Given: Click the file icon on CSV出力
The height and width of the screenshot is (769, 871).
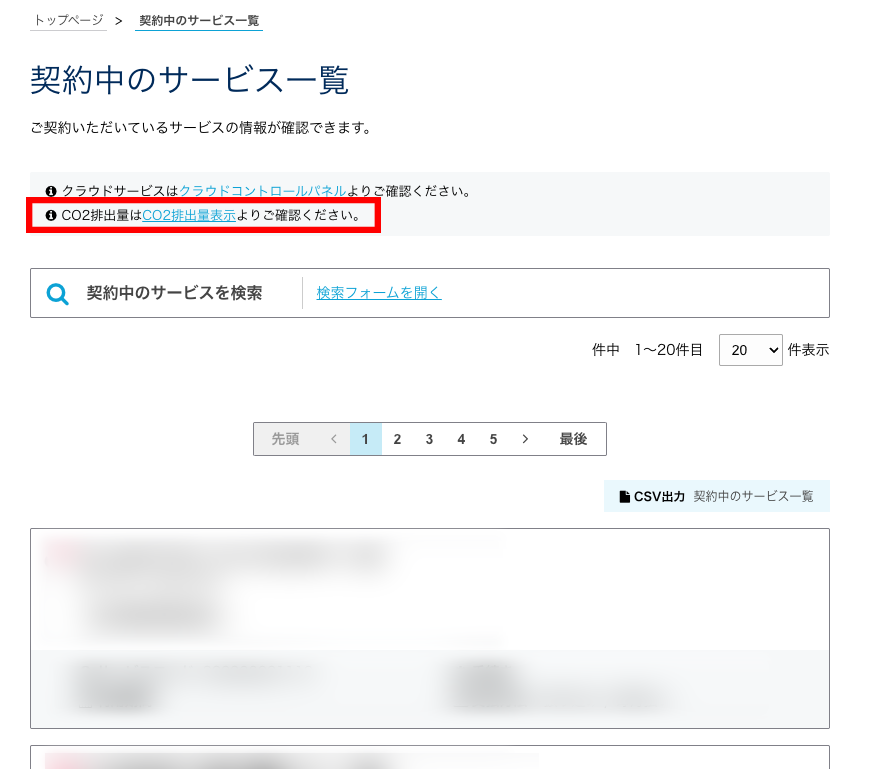Looking at the screenshot, I should click(625, 496).
